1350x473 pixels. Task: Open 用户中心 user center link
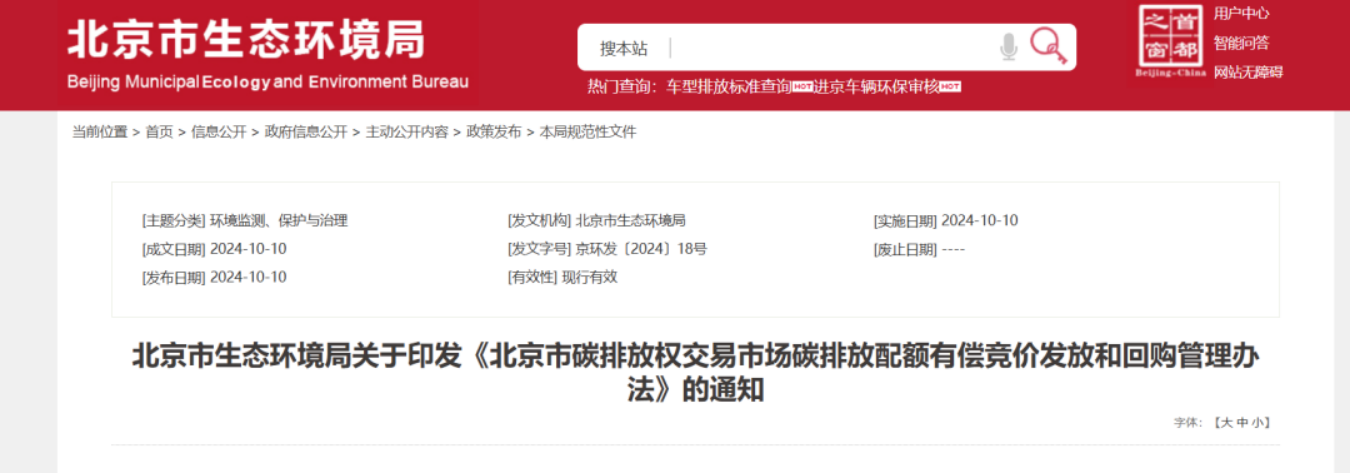tap(1241, 13)
